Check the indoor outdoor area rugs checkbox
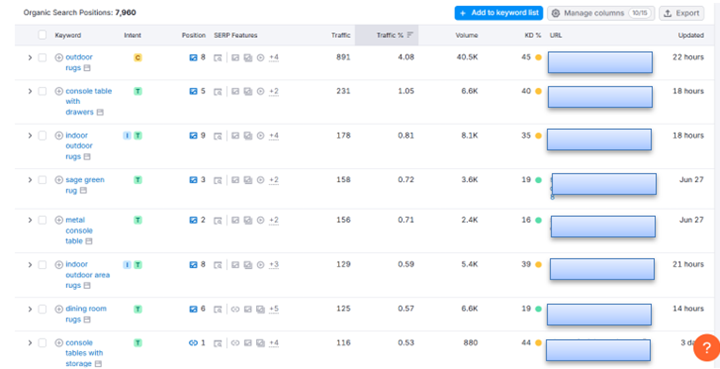 [x=42, y=264]
